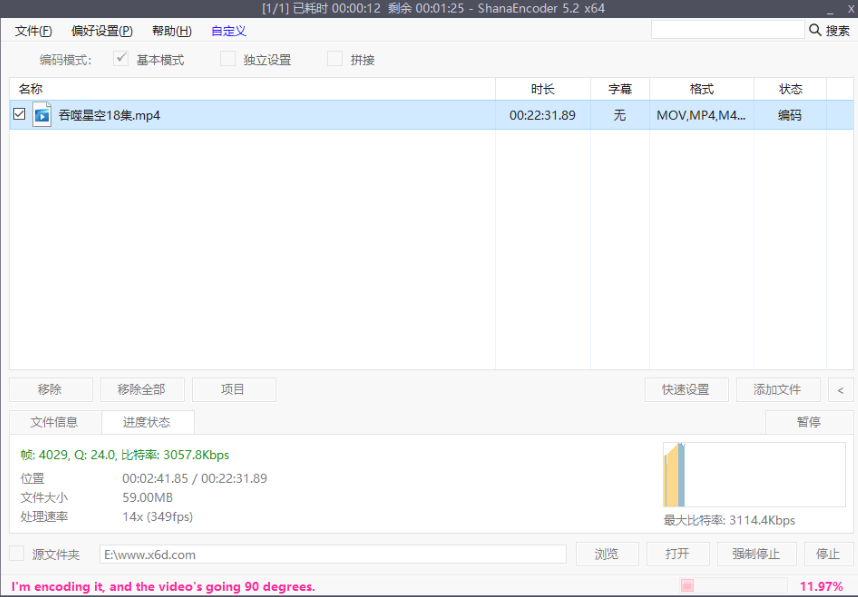858x597 pixels.
Task: Open the 文件(F) menu
Action: [x=32, y=31]
